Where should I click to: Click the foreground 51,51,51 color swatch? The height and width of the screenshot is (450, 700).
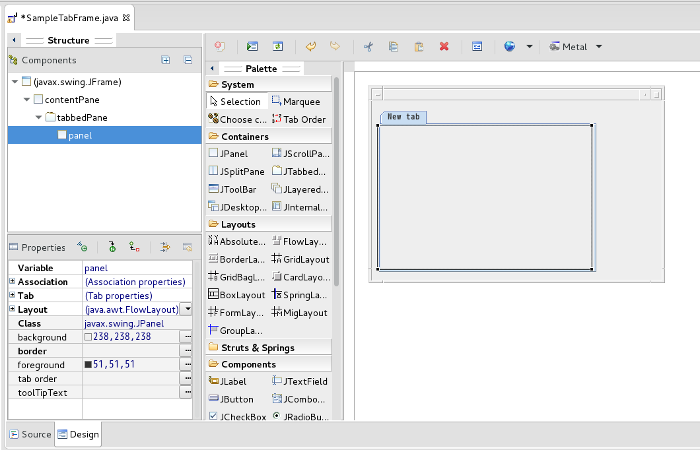pos(88,365)
